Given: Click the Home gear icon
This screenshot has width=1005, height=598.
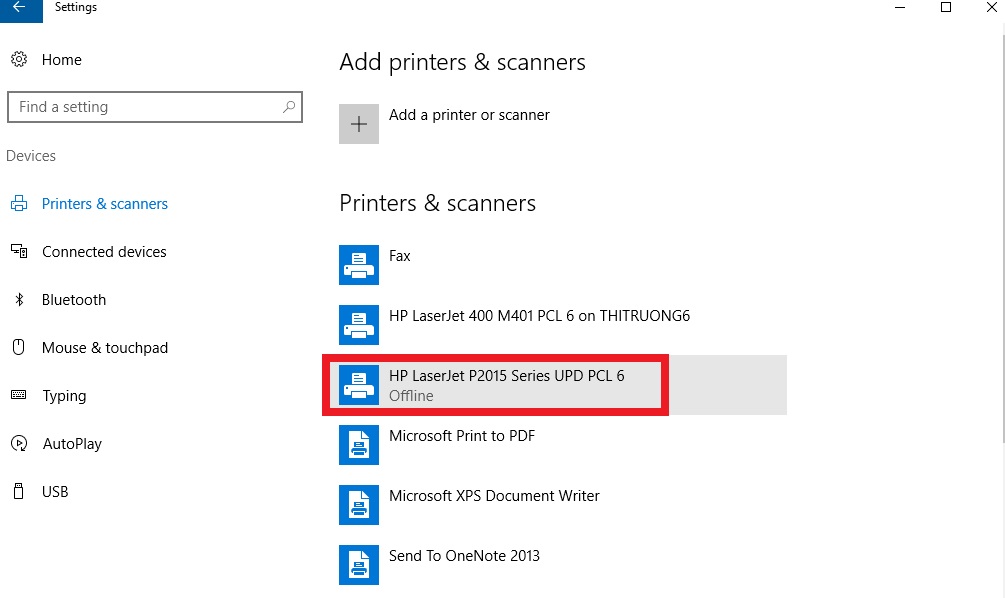Looking at the screenshot, I should [19, 60].
